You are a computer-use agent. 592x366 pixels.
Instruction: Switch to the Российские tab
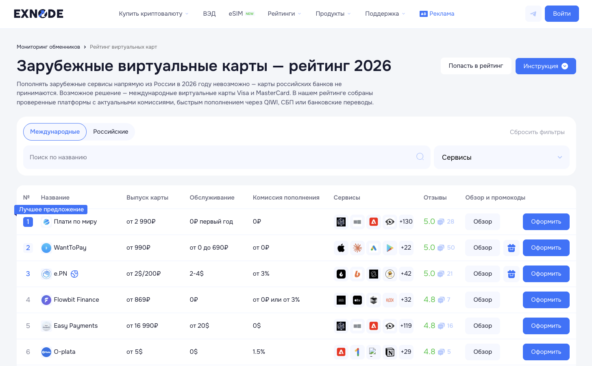(111, 132)
